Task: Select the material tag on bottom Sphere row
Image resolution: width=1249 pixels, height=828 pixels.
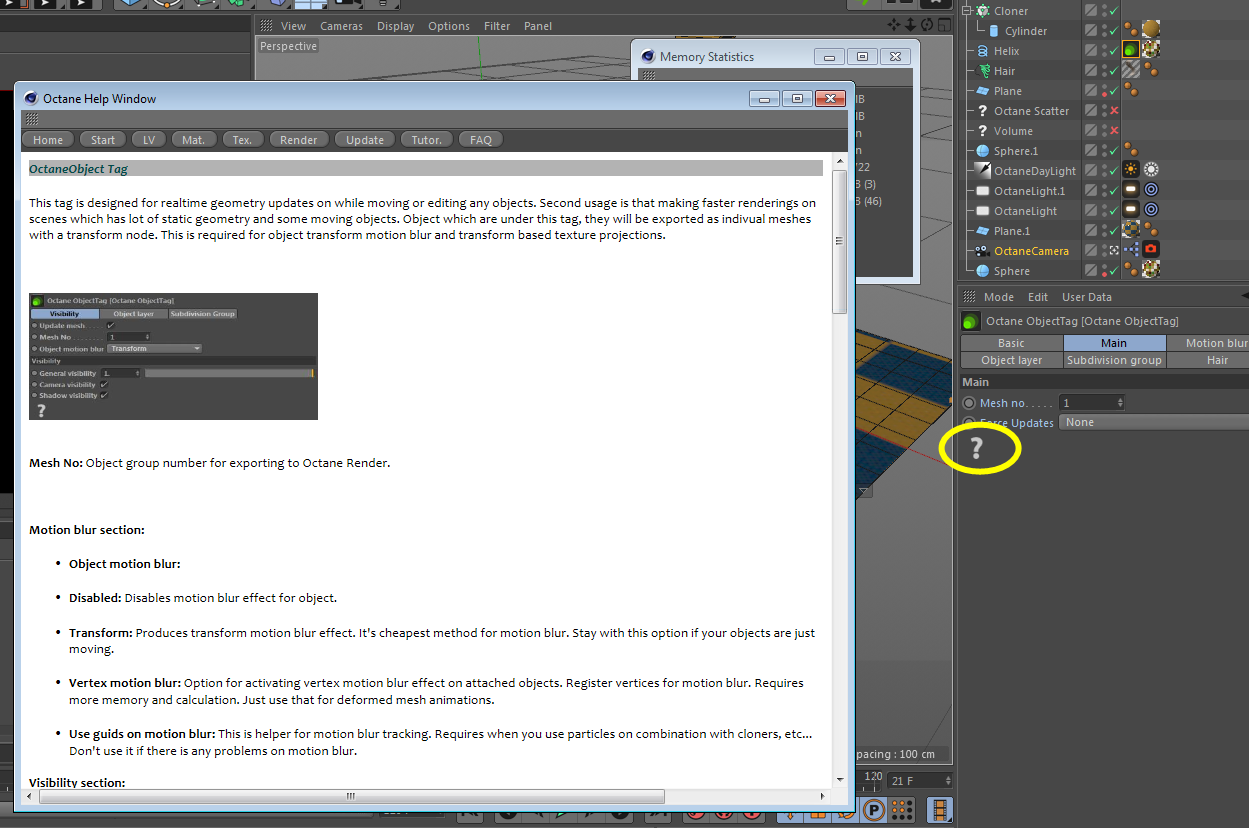Action: [x=1151, y=270]
